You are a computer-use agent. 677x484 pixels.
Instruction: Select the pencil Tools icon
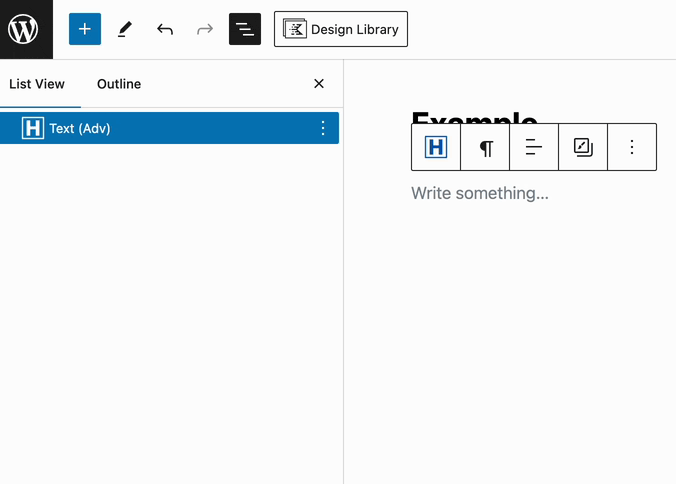pos(125,29)
